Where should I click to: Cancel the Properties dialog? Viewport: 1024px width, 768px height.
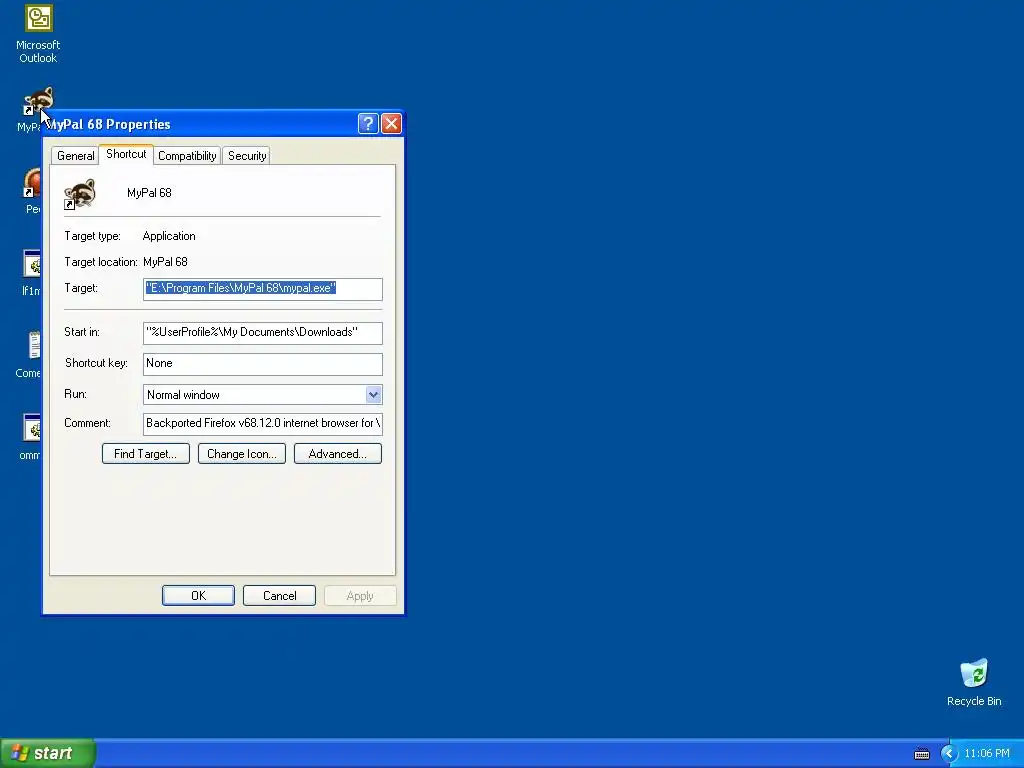pos(280,596)
